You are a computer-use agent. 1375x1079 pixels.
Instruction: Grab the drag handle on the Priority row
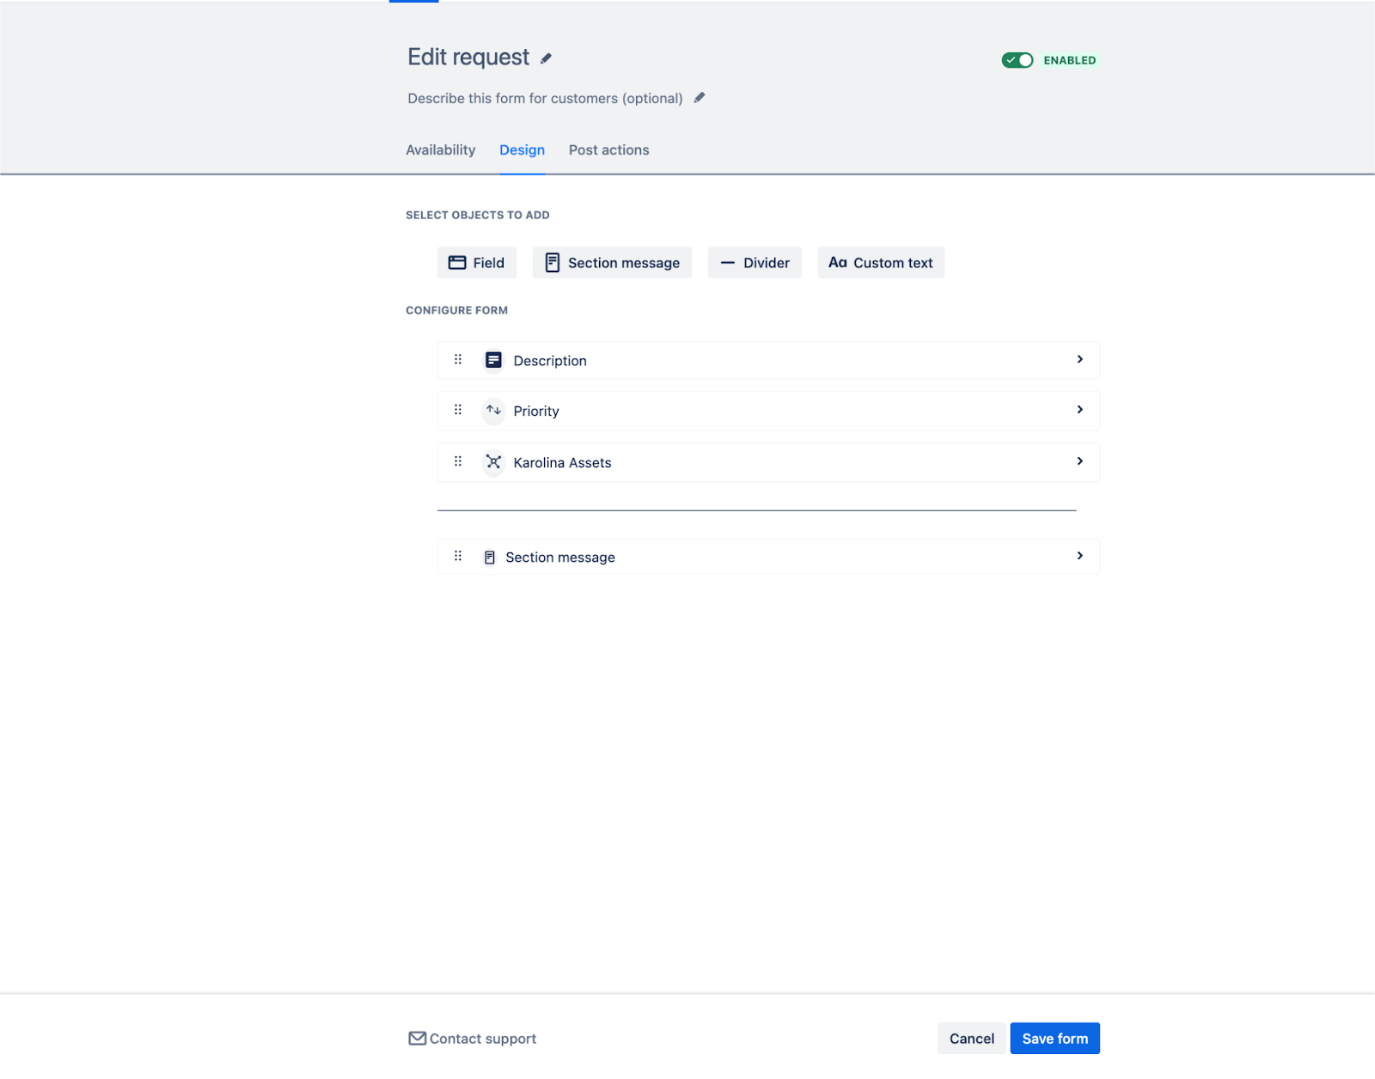point(458,409)
